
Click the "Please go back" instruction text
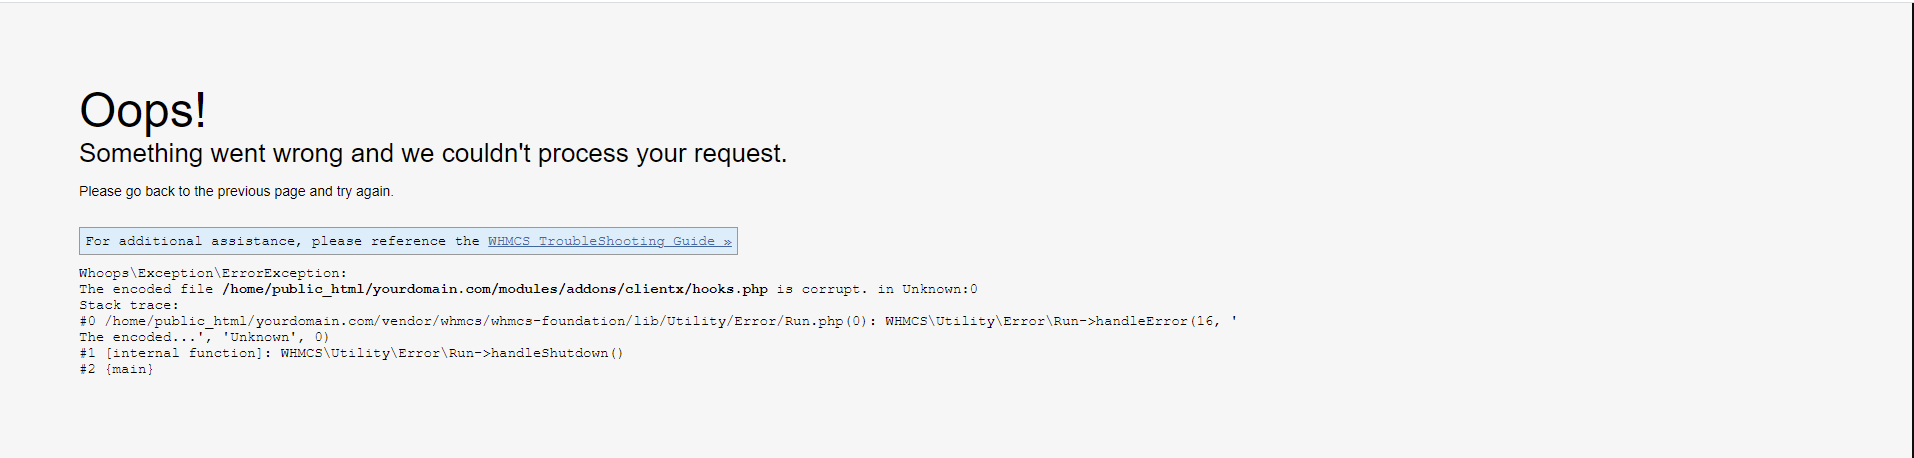coord(236,191)
